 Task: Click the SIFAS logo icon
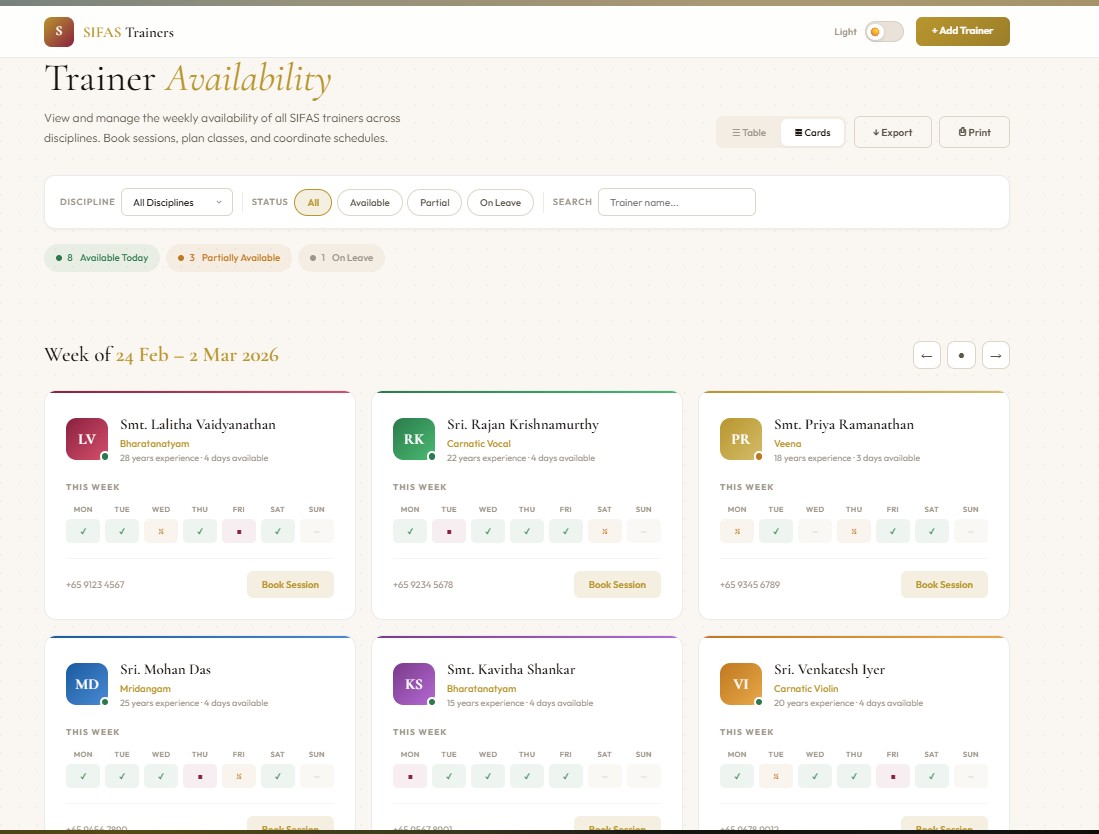(x=59, y=31)
